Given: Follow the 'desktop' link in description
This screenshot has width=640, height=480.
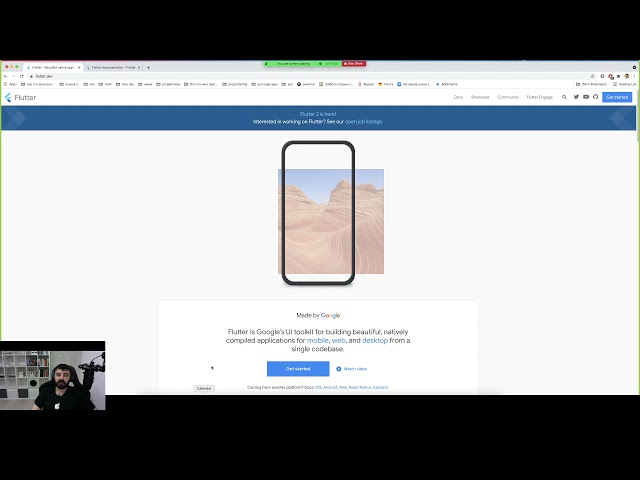Looking at the screenshot, I should click(x=375, y=340).
